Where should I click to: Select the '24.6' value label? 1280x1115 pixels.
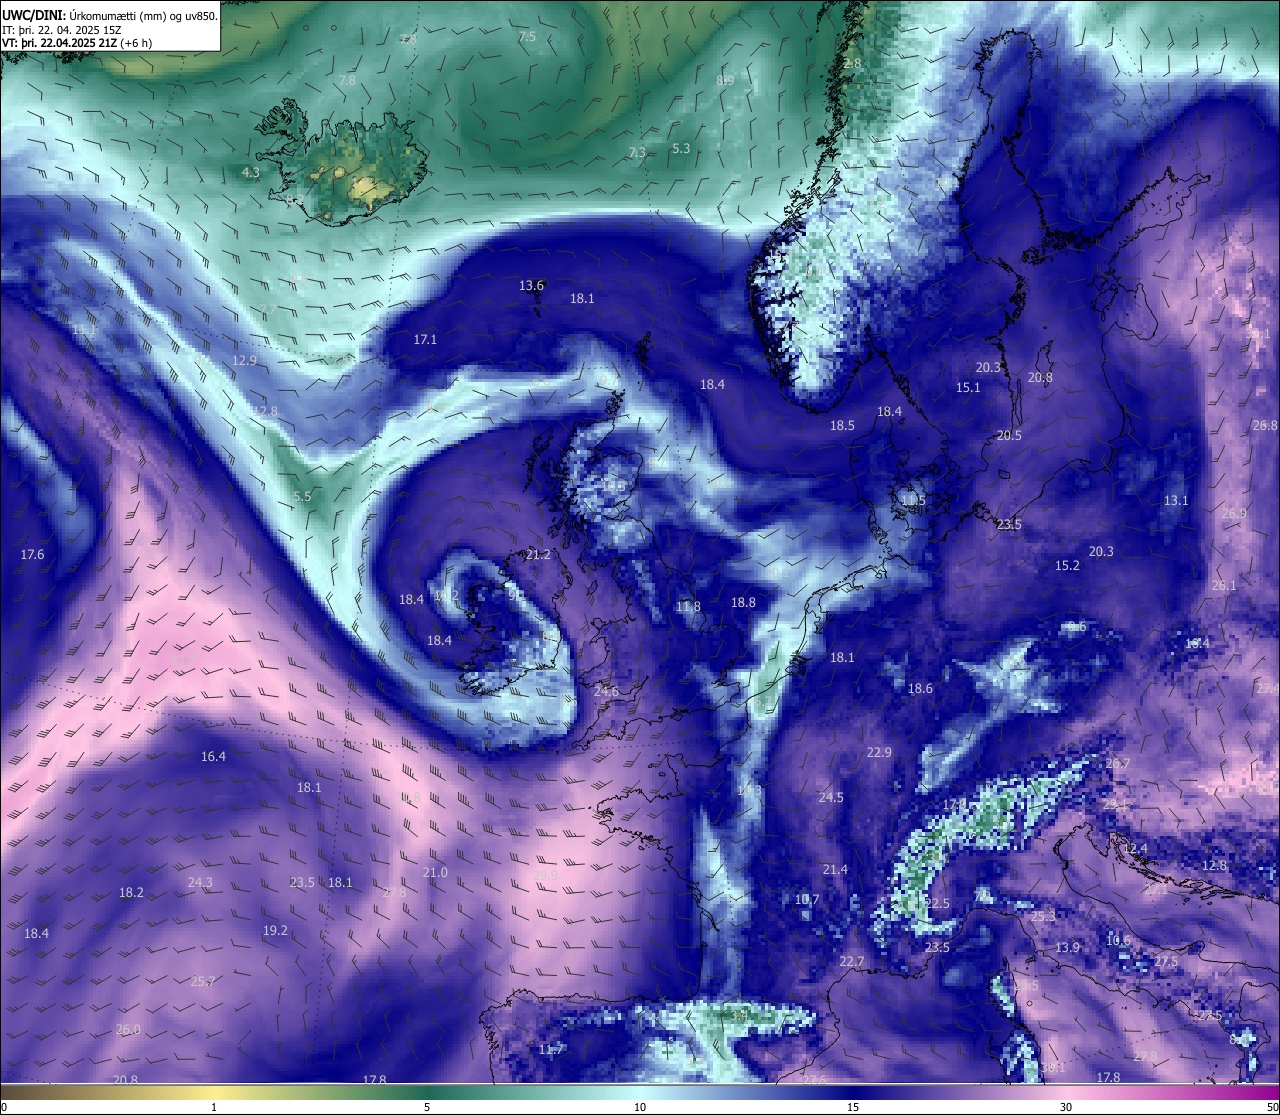(606, 692)
